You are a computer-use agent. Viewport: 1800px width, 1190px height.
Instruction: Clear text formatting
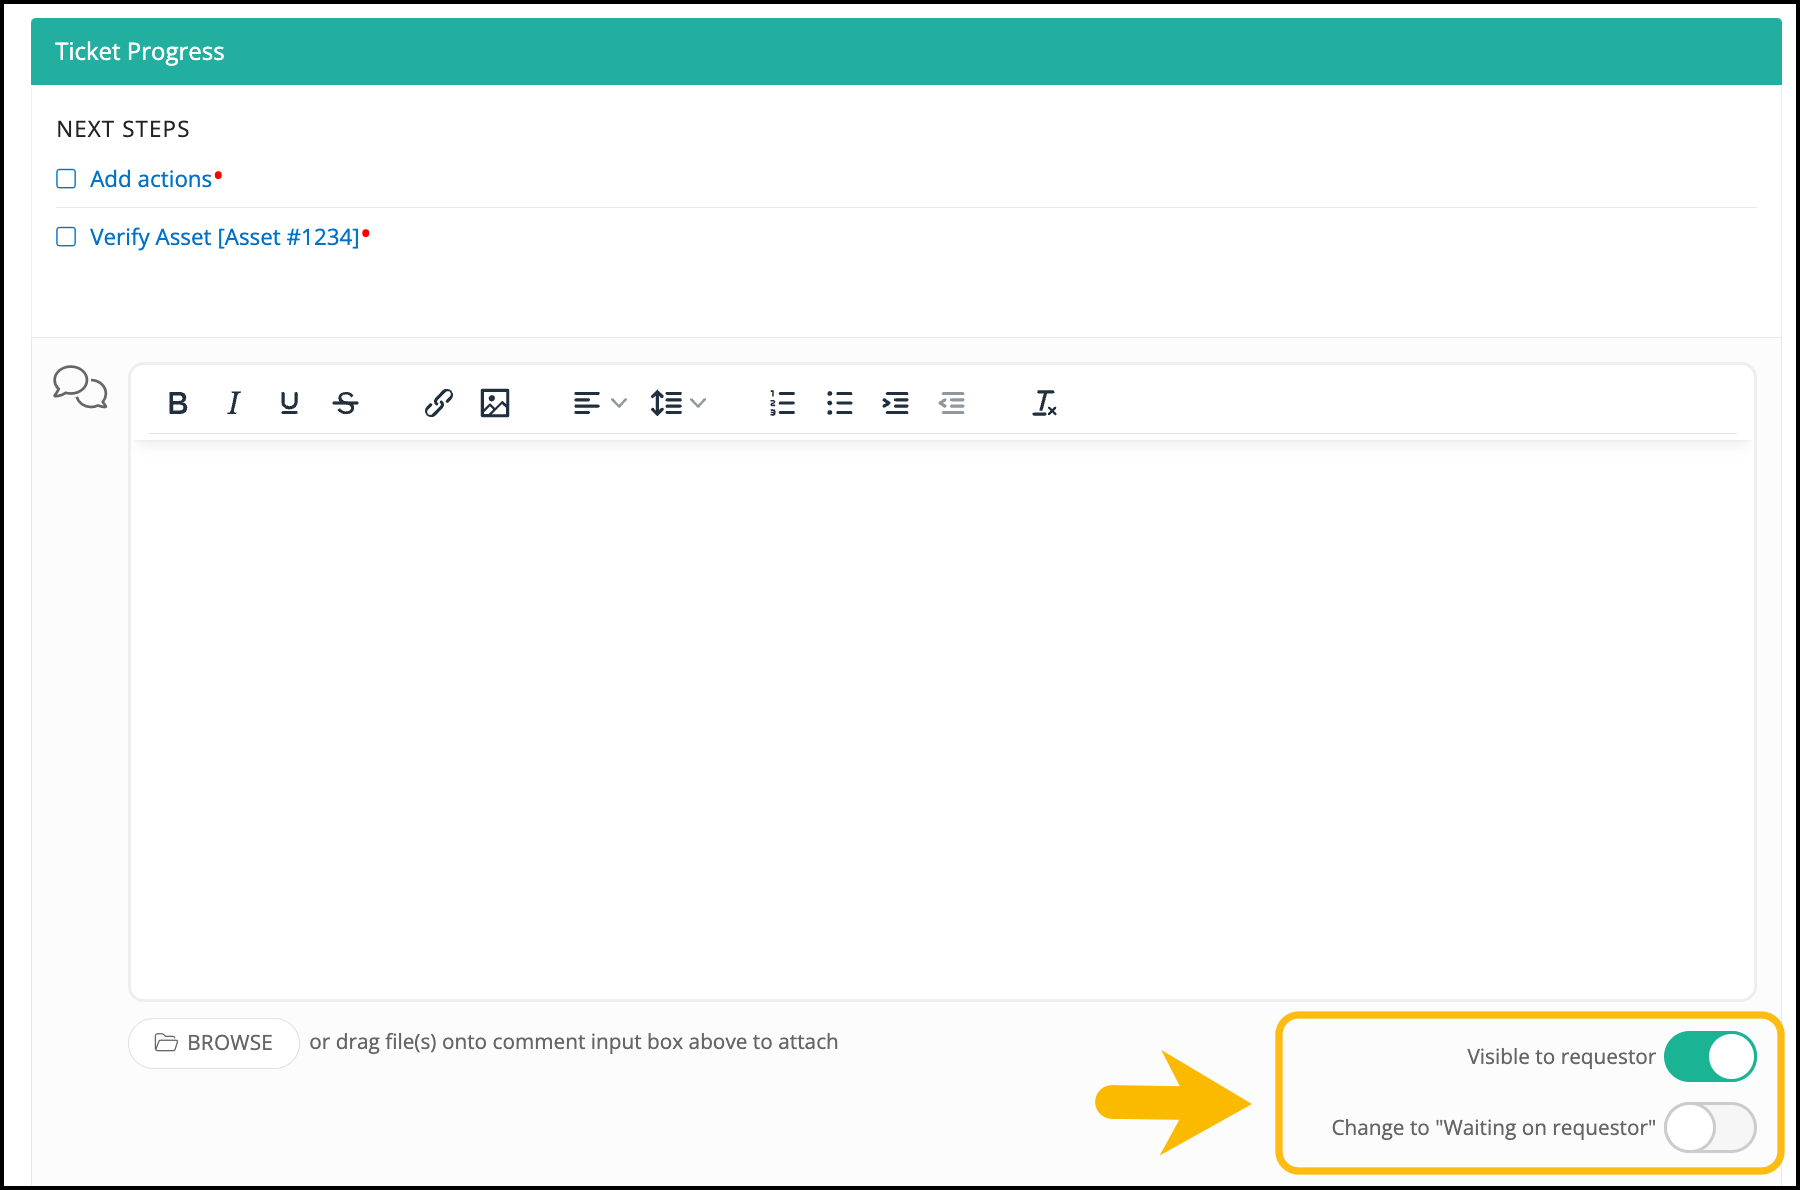point(1044,403)
